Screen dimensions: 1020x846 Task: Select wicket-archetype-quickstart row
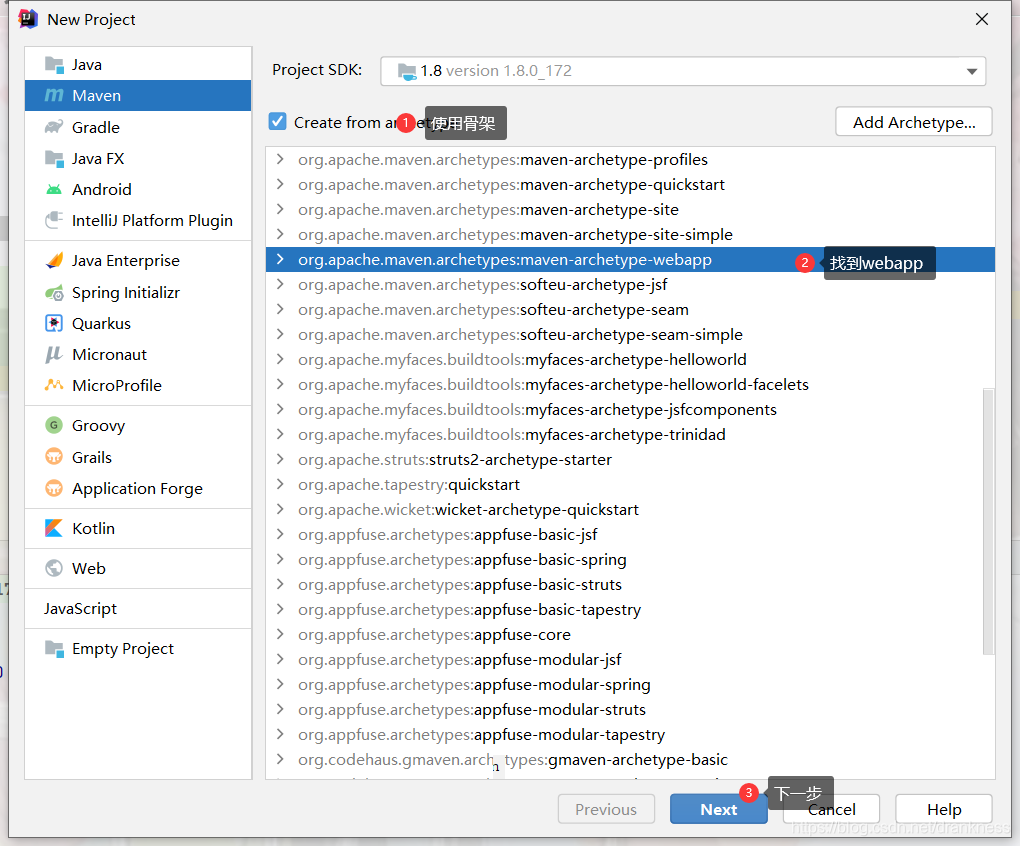coord(630,509)
